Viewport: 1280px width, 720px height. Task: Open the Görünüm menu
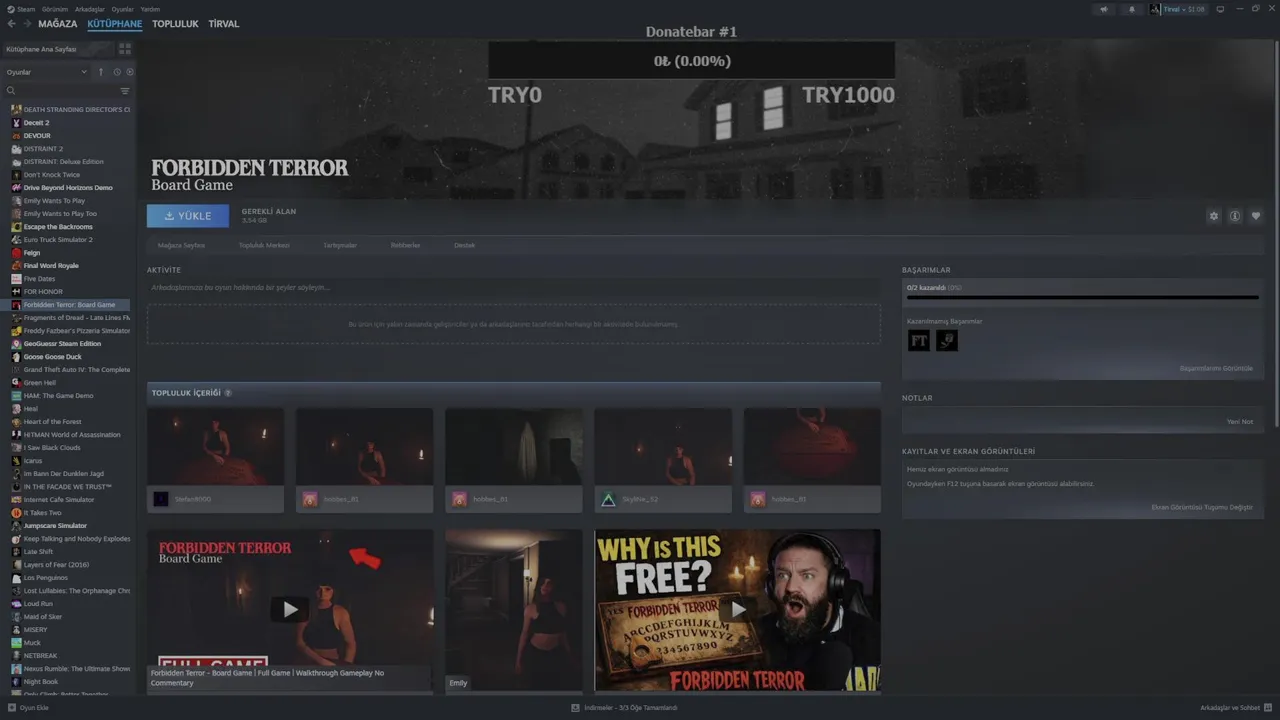click(55, 9)
